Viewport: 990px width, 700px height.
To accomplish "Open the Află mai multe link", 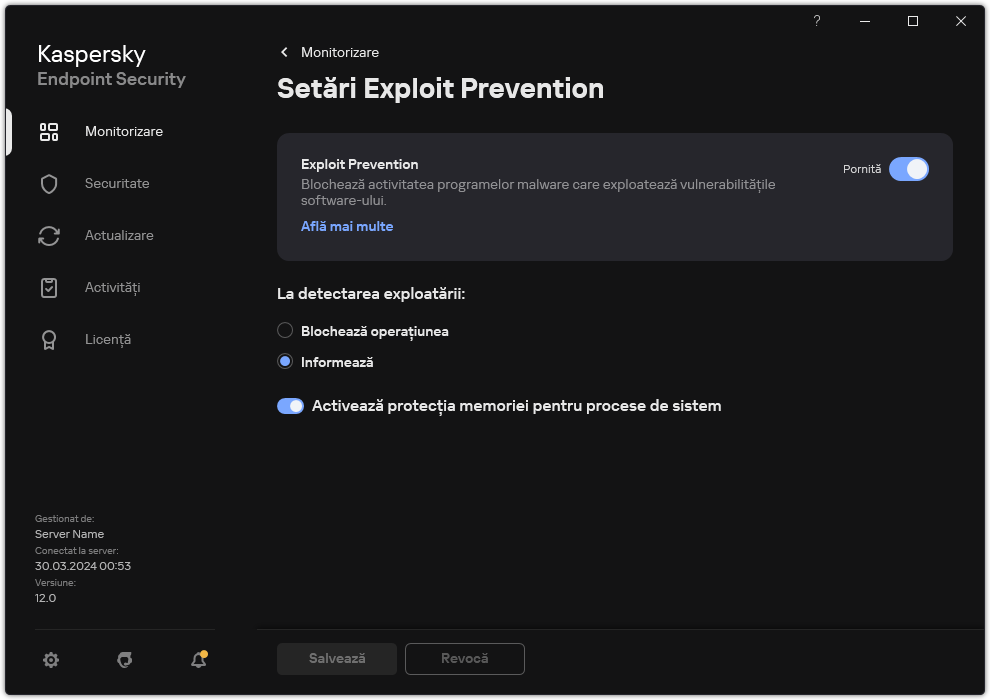I will coord(347,226).
